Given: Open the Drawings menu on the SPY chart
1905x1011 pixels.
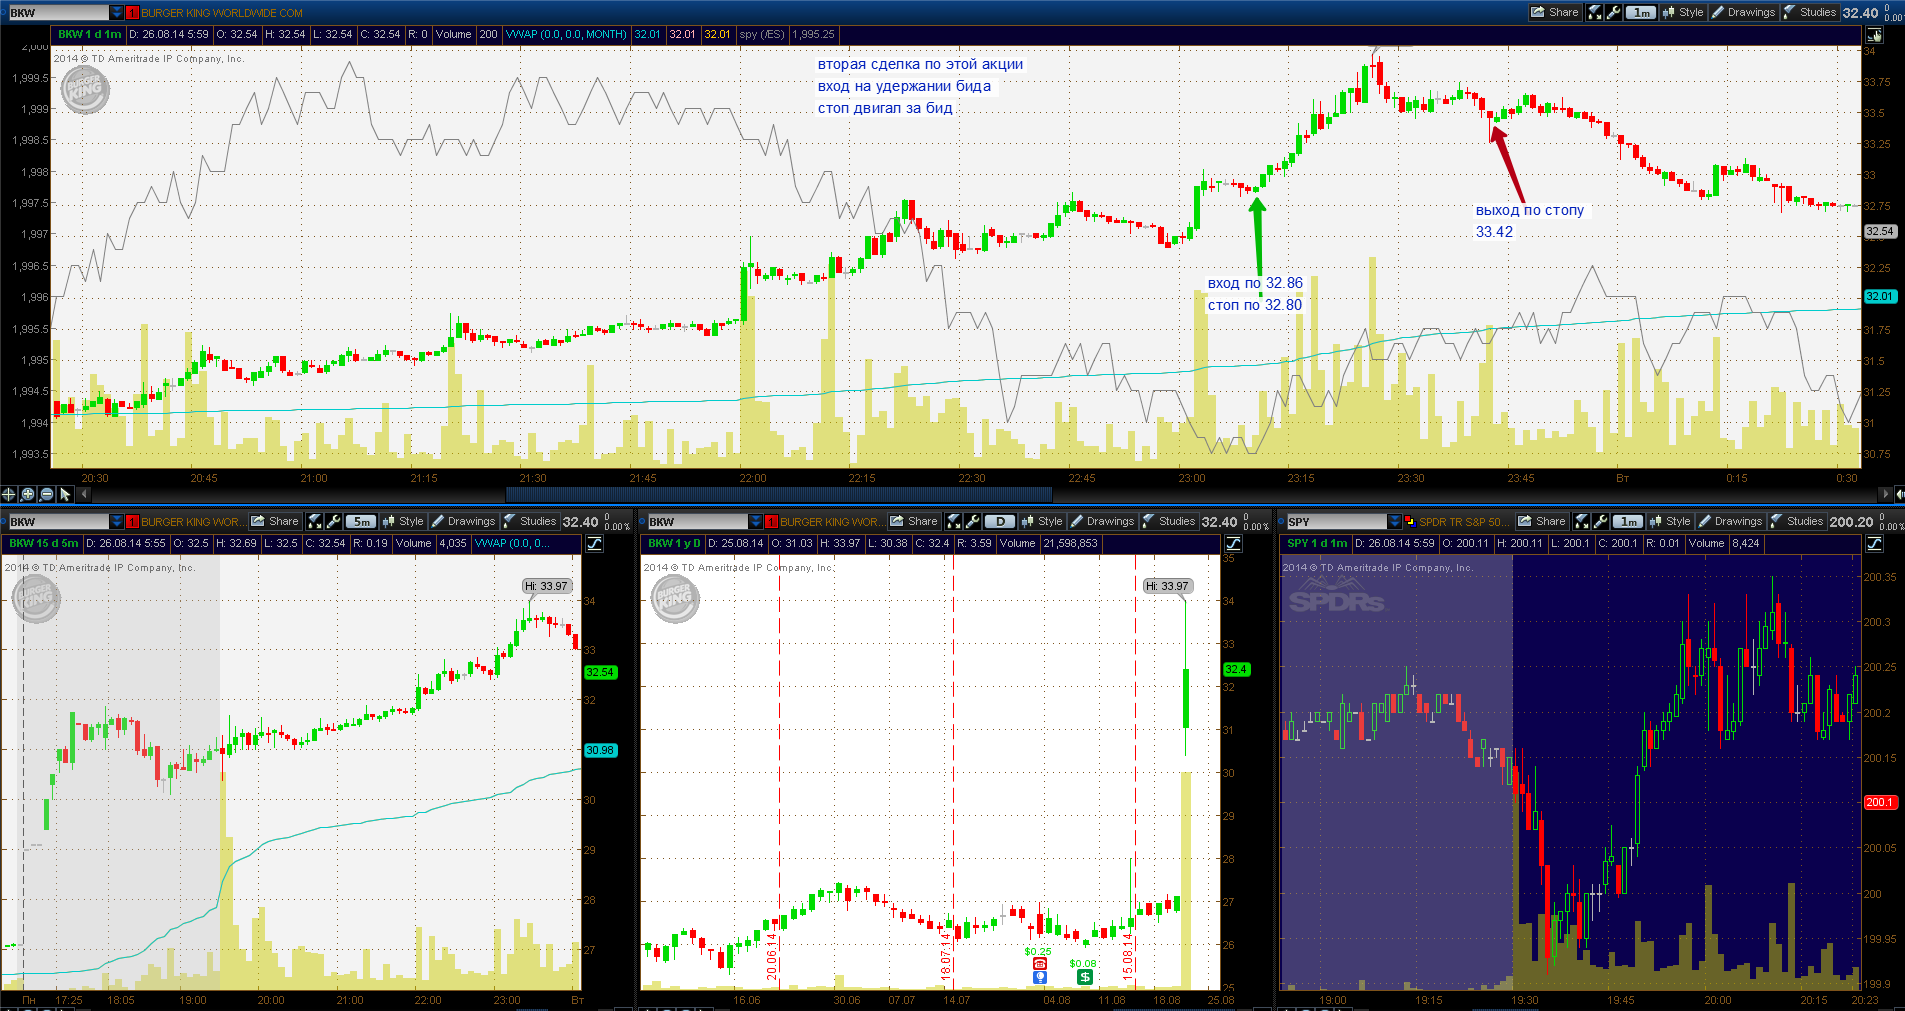Looking at the screenshot, I should [1730, 521].
